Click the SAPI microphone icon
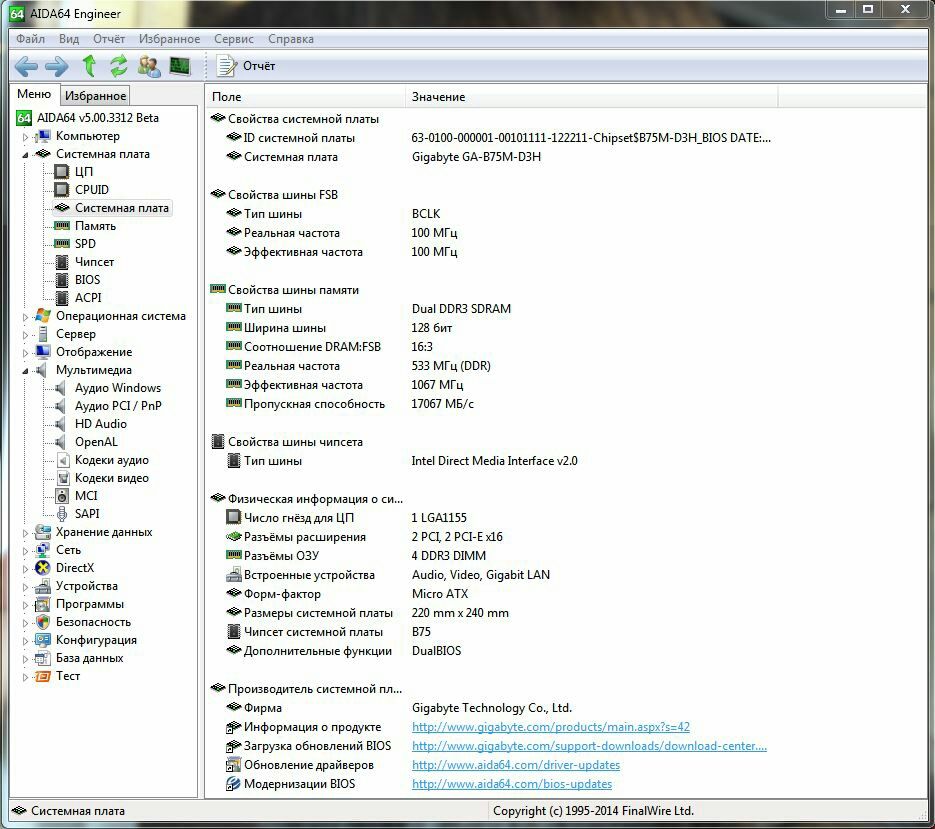 click(x=62, y=514)
